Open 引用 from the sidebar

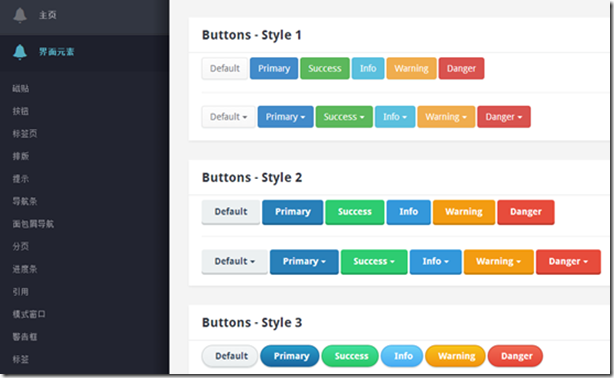click(21, 292)
